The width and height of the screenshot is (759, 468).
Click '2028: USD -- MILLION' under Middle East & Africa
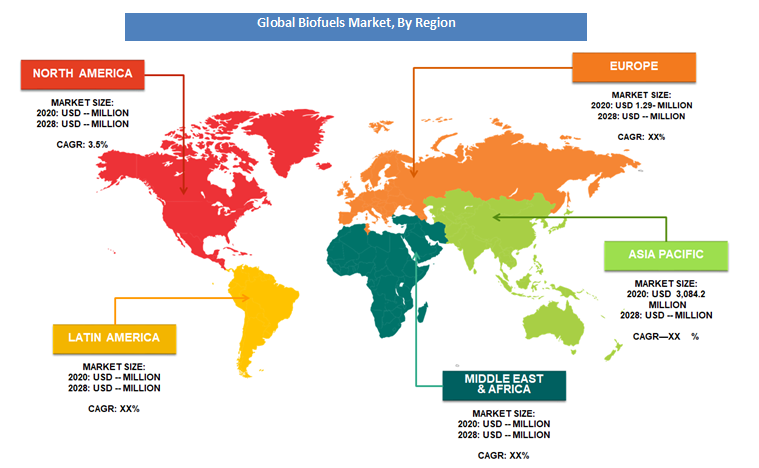click(503, 435)
